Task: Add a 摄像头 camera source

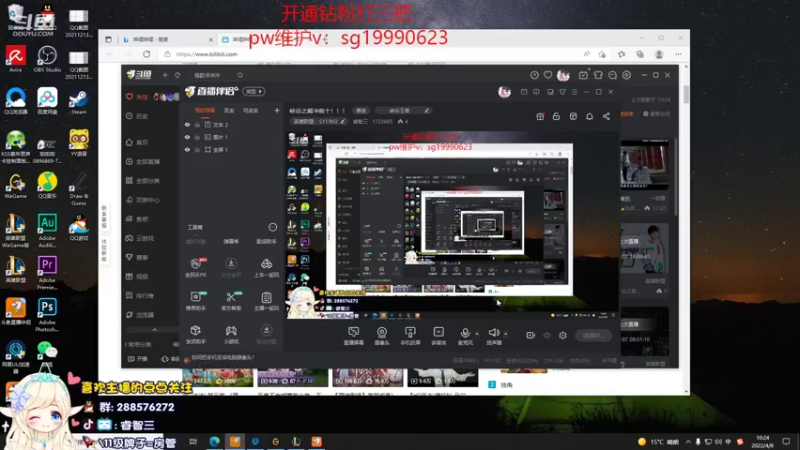Action: (382, 336)
